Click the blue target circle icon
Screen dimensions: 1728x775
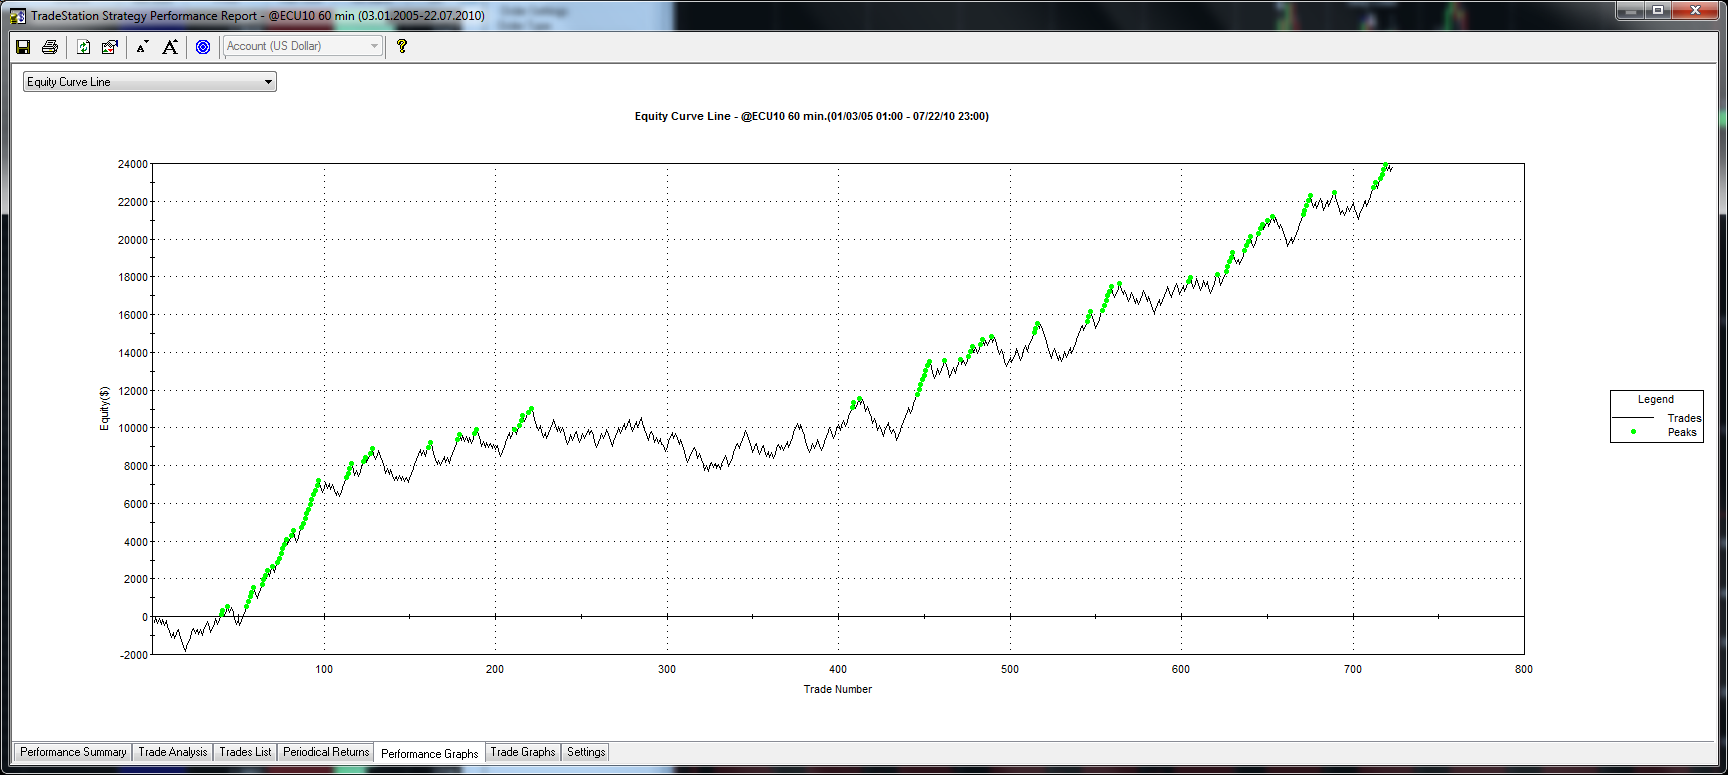click(x=203, y=47)
